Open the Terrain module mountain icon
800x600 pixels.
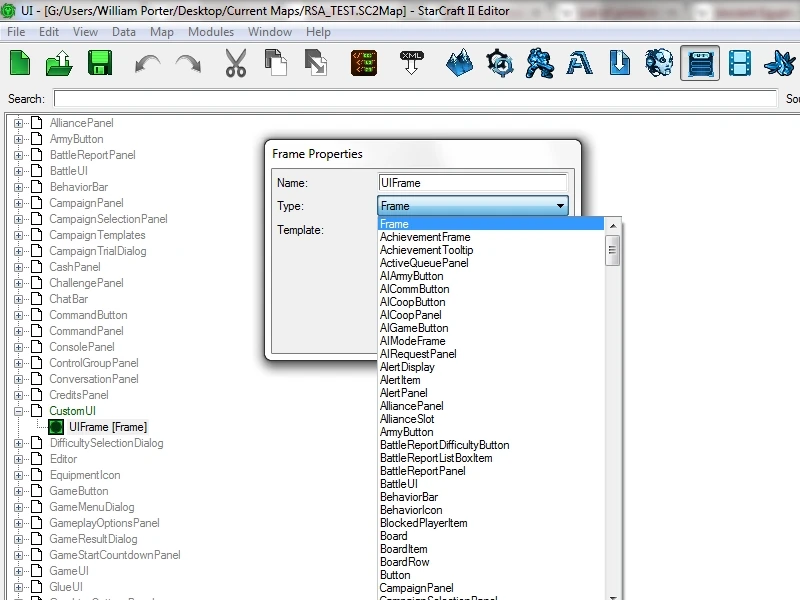point(459,63)
